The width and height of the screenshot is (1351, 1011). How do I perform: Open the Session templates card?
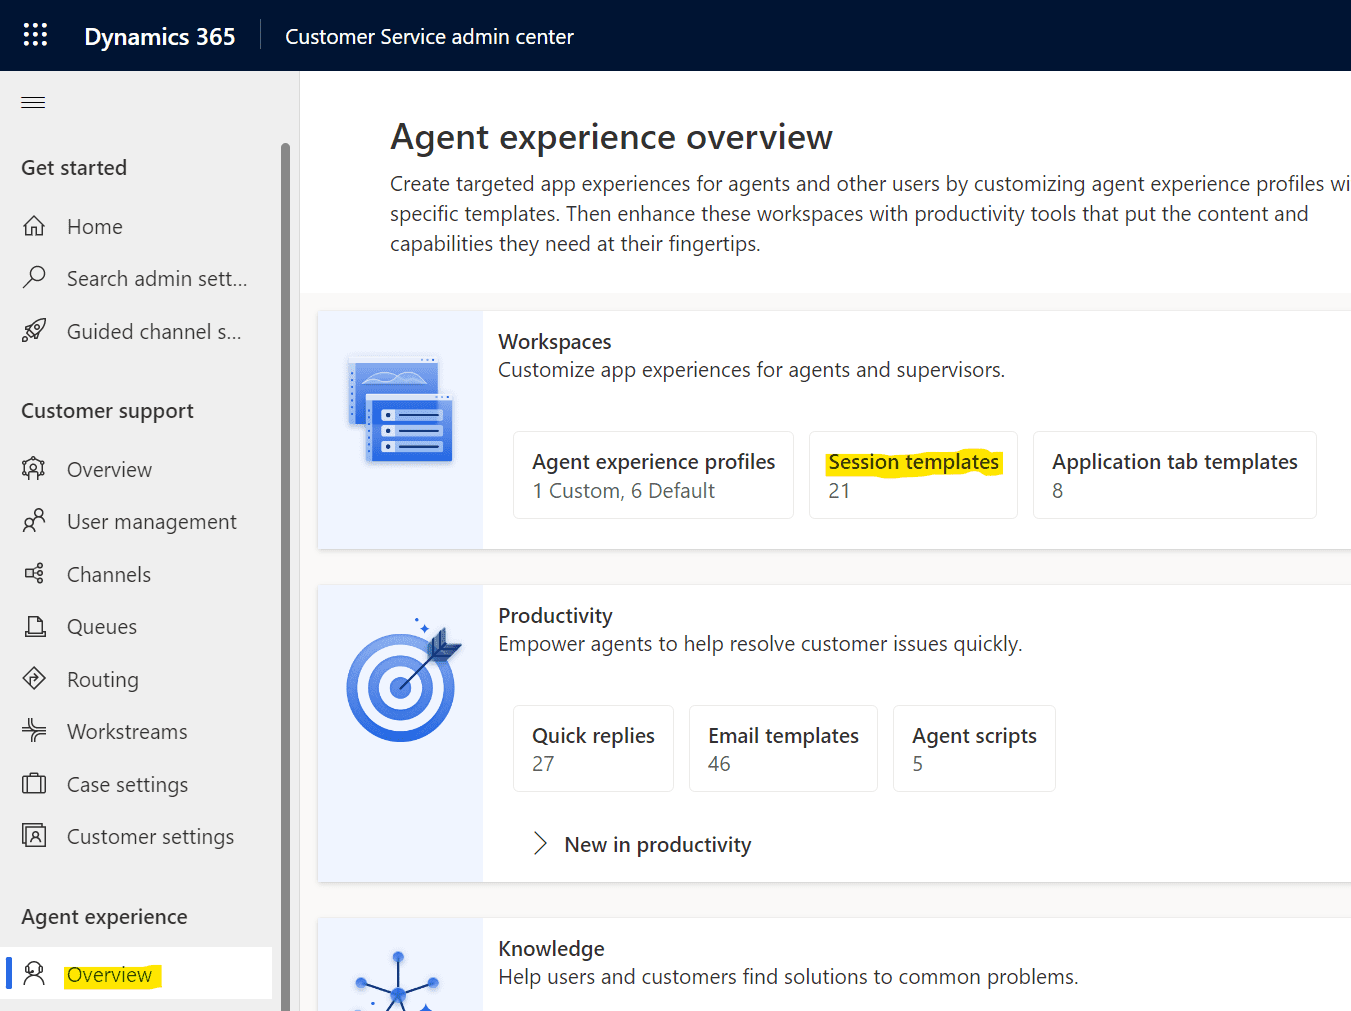click(913, 475)
